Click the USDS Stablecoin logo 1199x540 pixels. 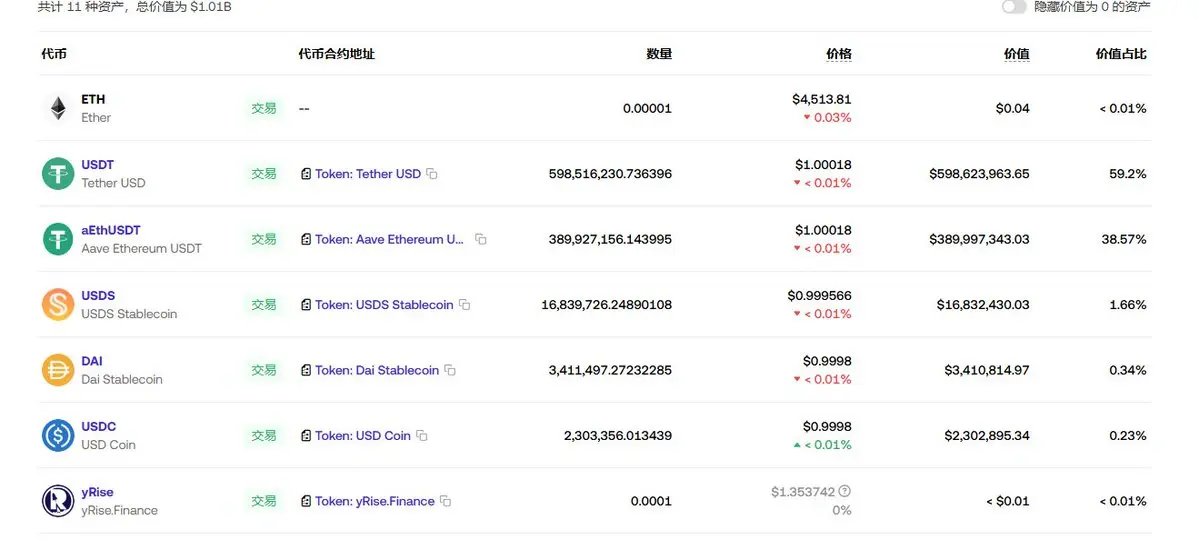[58, 304]
